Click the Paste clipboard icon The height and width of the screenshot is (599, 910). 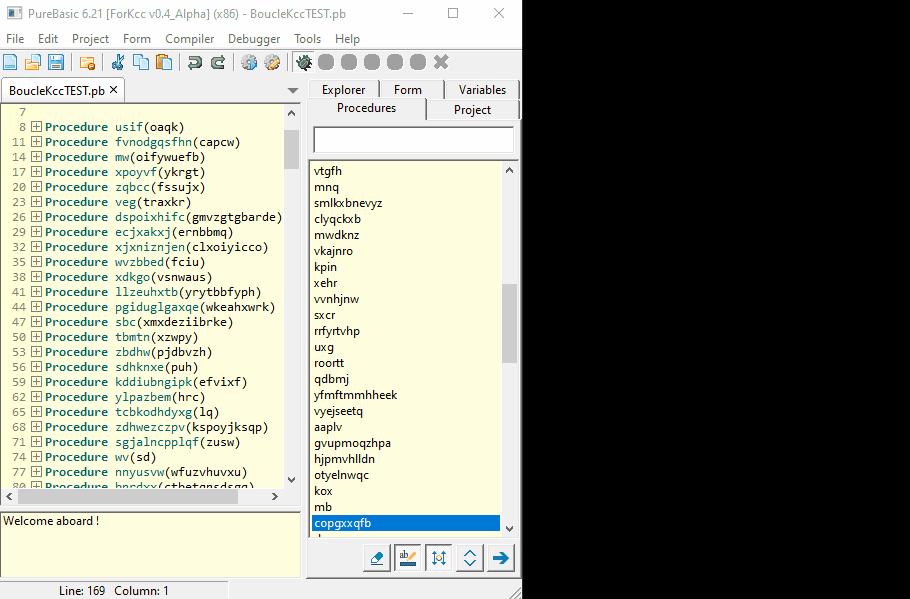click(x=164, y=62)
